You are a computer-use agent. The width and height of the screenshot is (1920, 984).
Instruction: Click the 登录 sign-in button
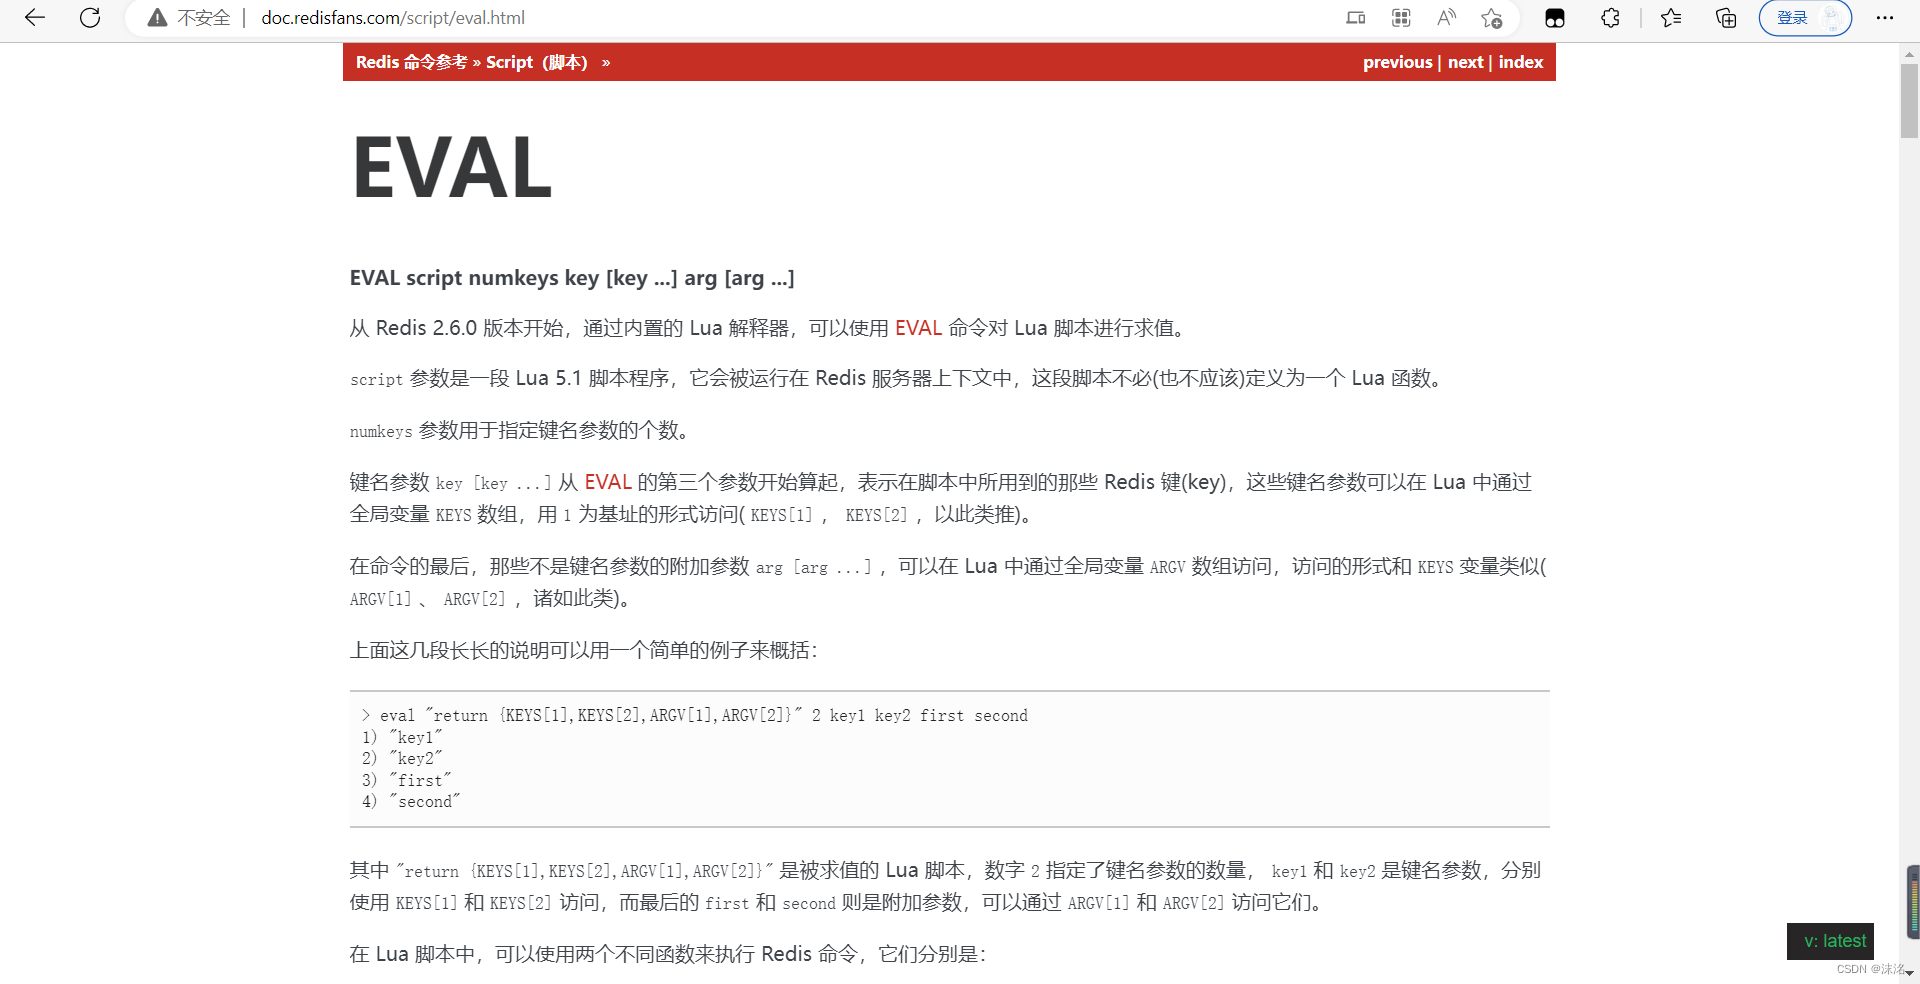1793,17
